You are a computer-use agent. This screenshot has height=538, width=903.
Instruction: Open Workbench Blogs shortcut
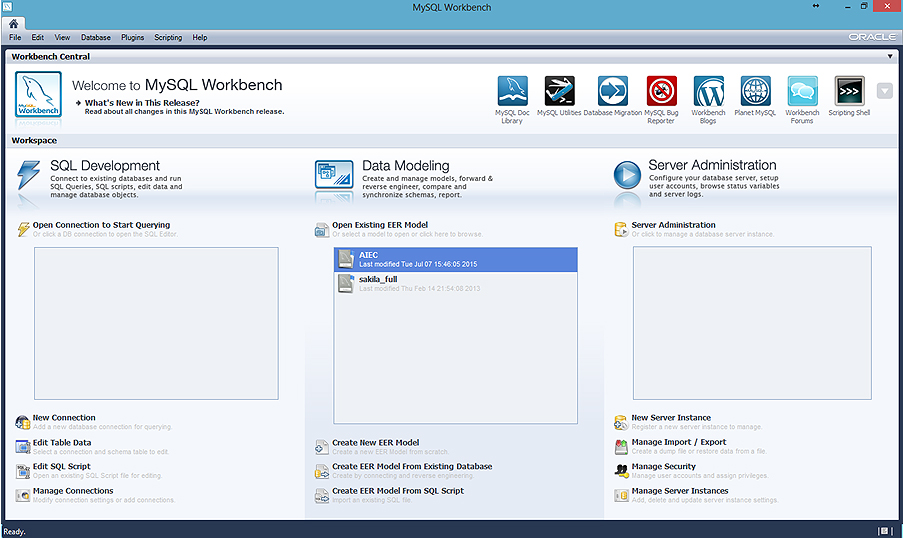coord(708,91)
